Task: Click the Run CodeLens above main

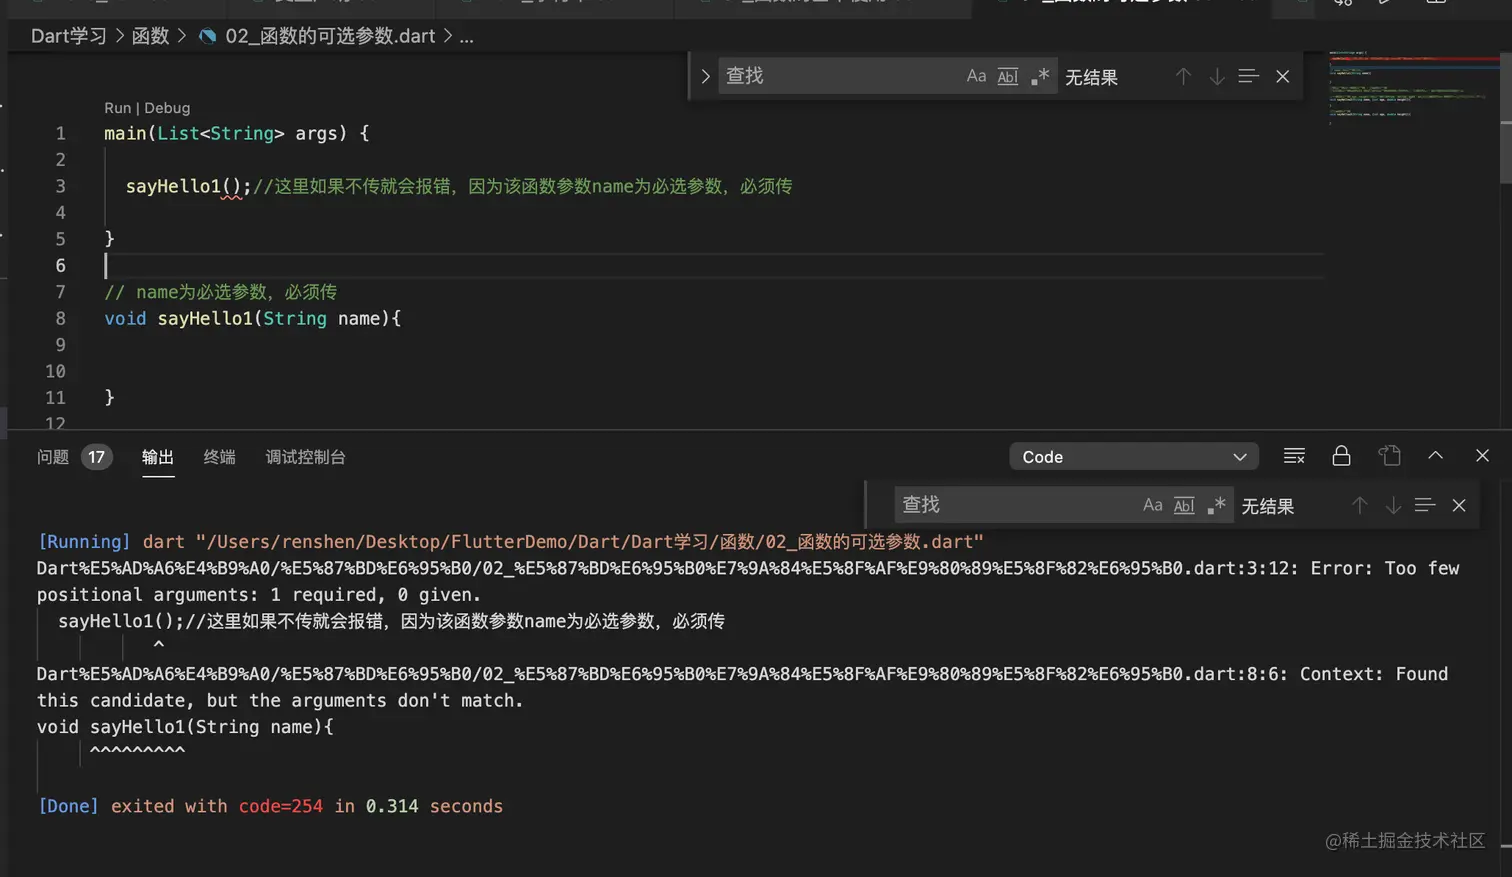Action: click(117, 108)
